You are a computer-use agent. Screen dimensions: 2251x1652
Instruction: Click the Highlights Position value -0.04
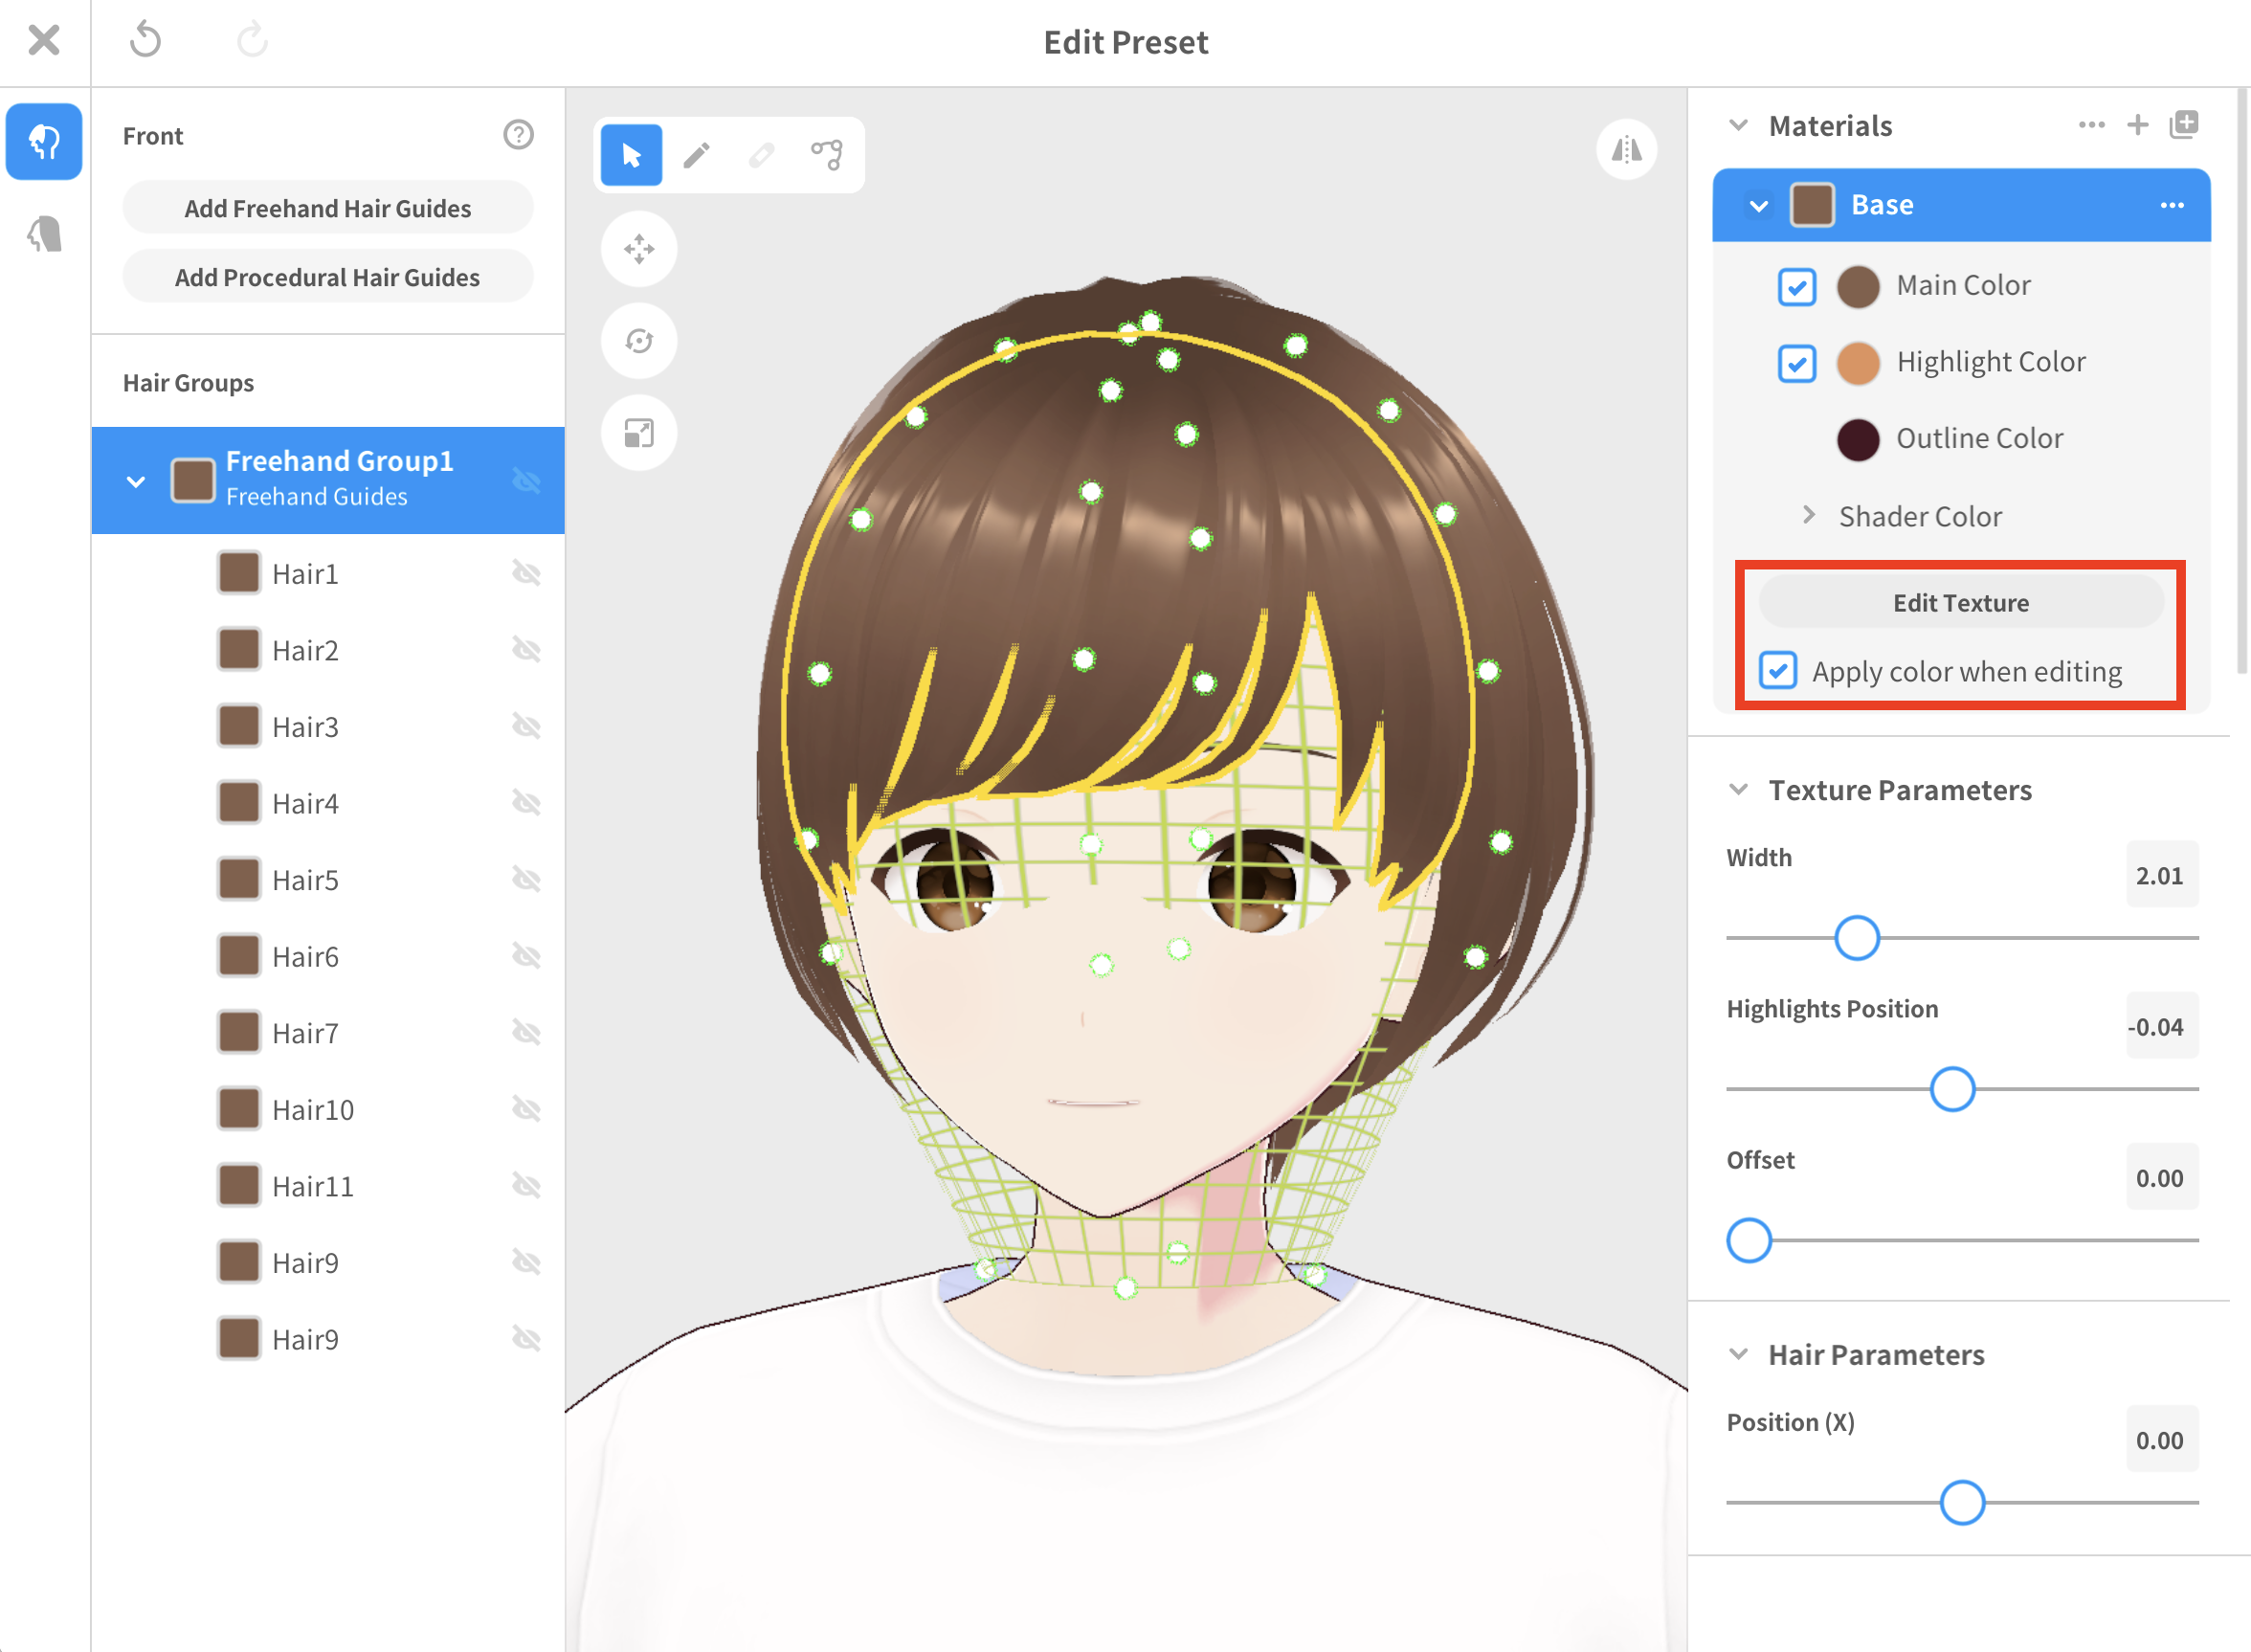click(x=2161, y=1026)
